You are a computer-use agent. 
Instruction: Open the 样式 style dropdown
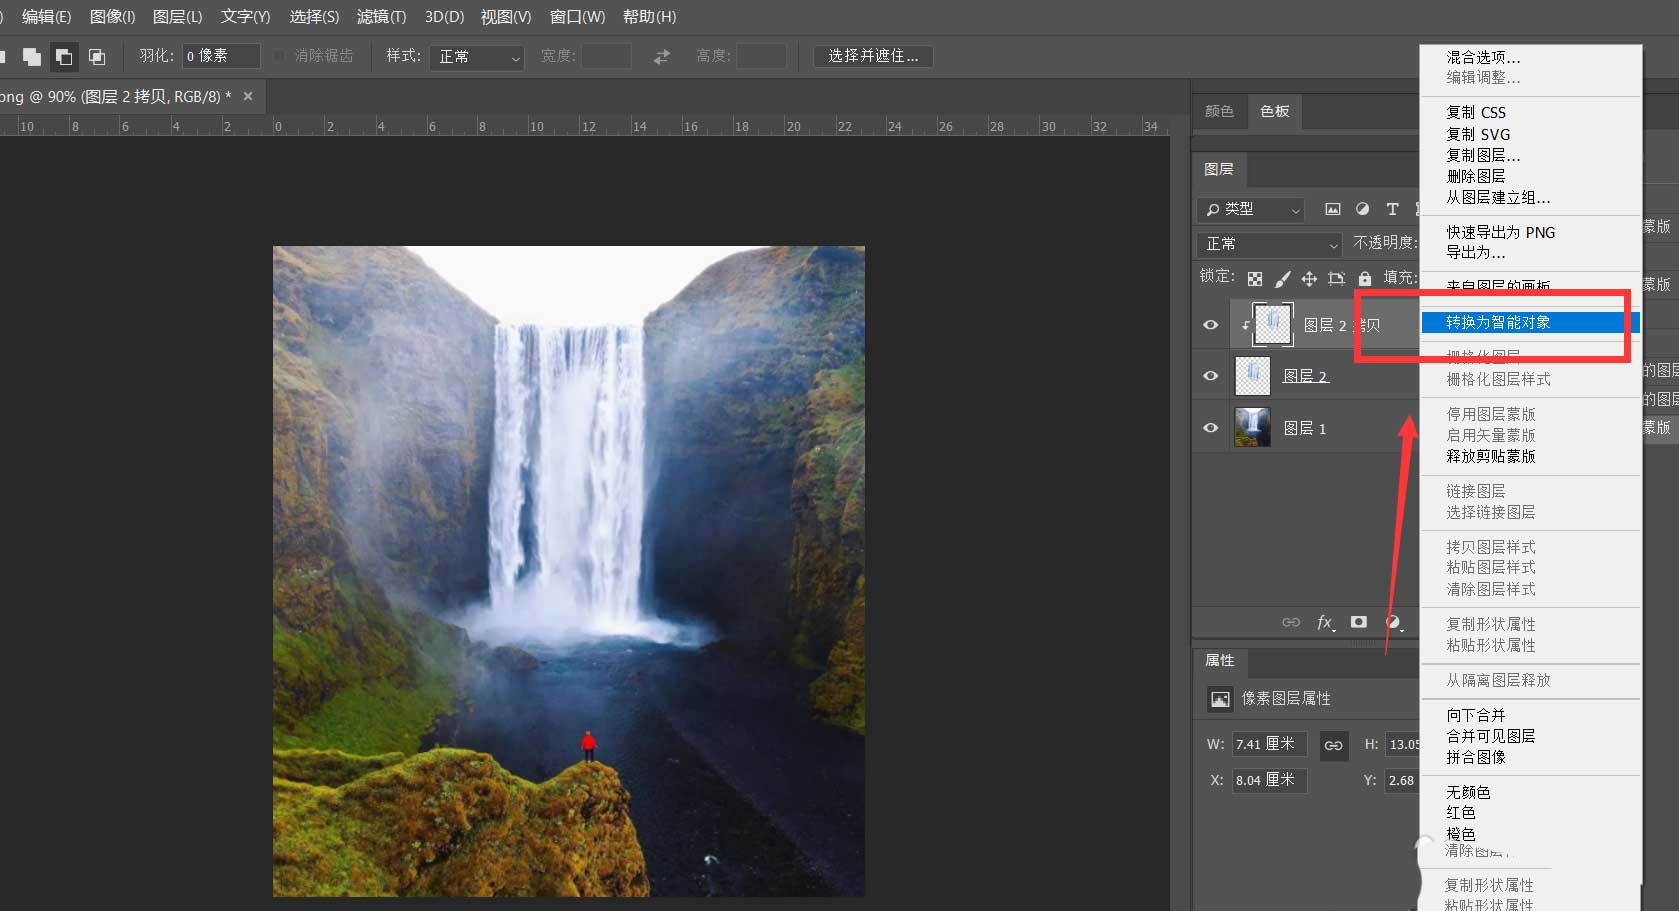point(478,57)
